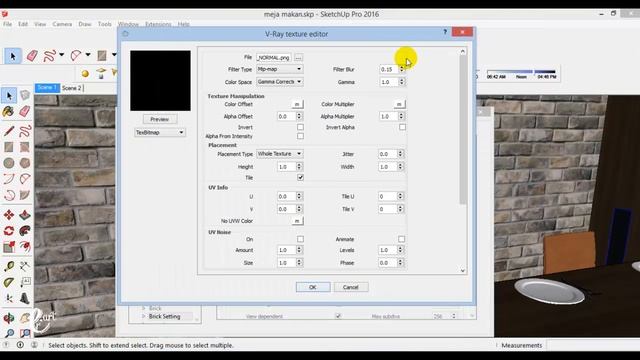The width and height of the screenshot is (640, 360).
Task: Enable the Invert checkbox
Action: pyautogui.click(x=300, y=127)
